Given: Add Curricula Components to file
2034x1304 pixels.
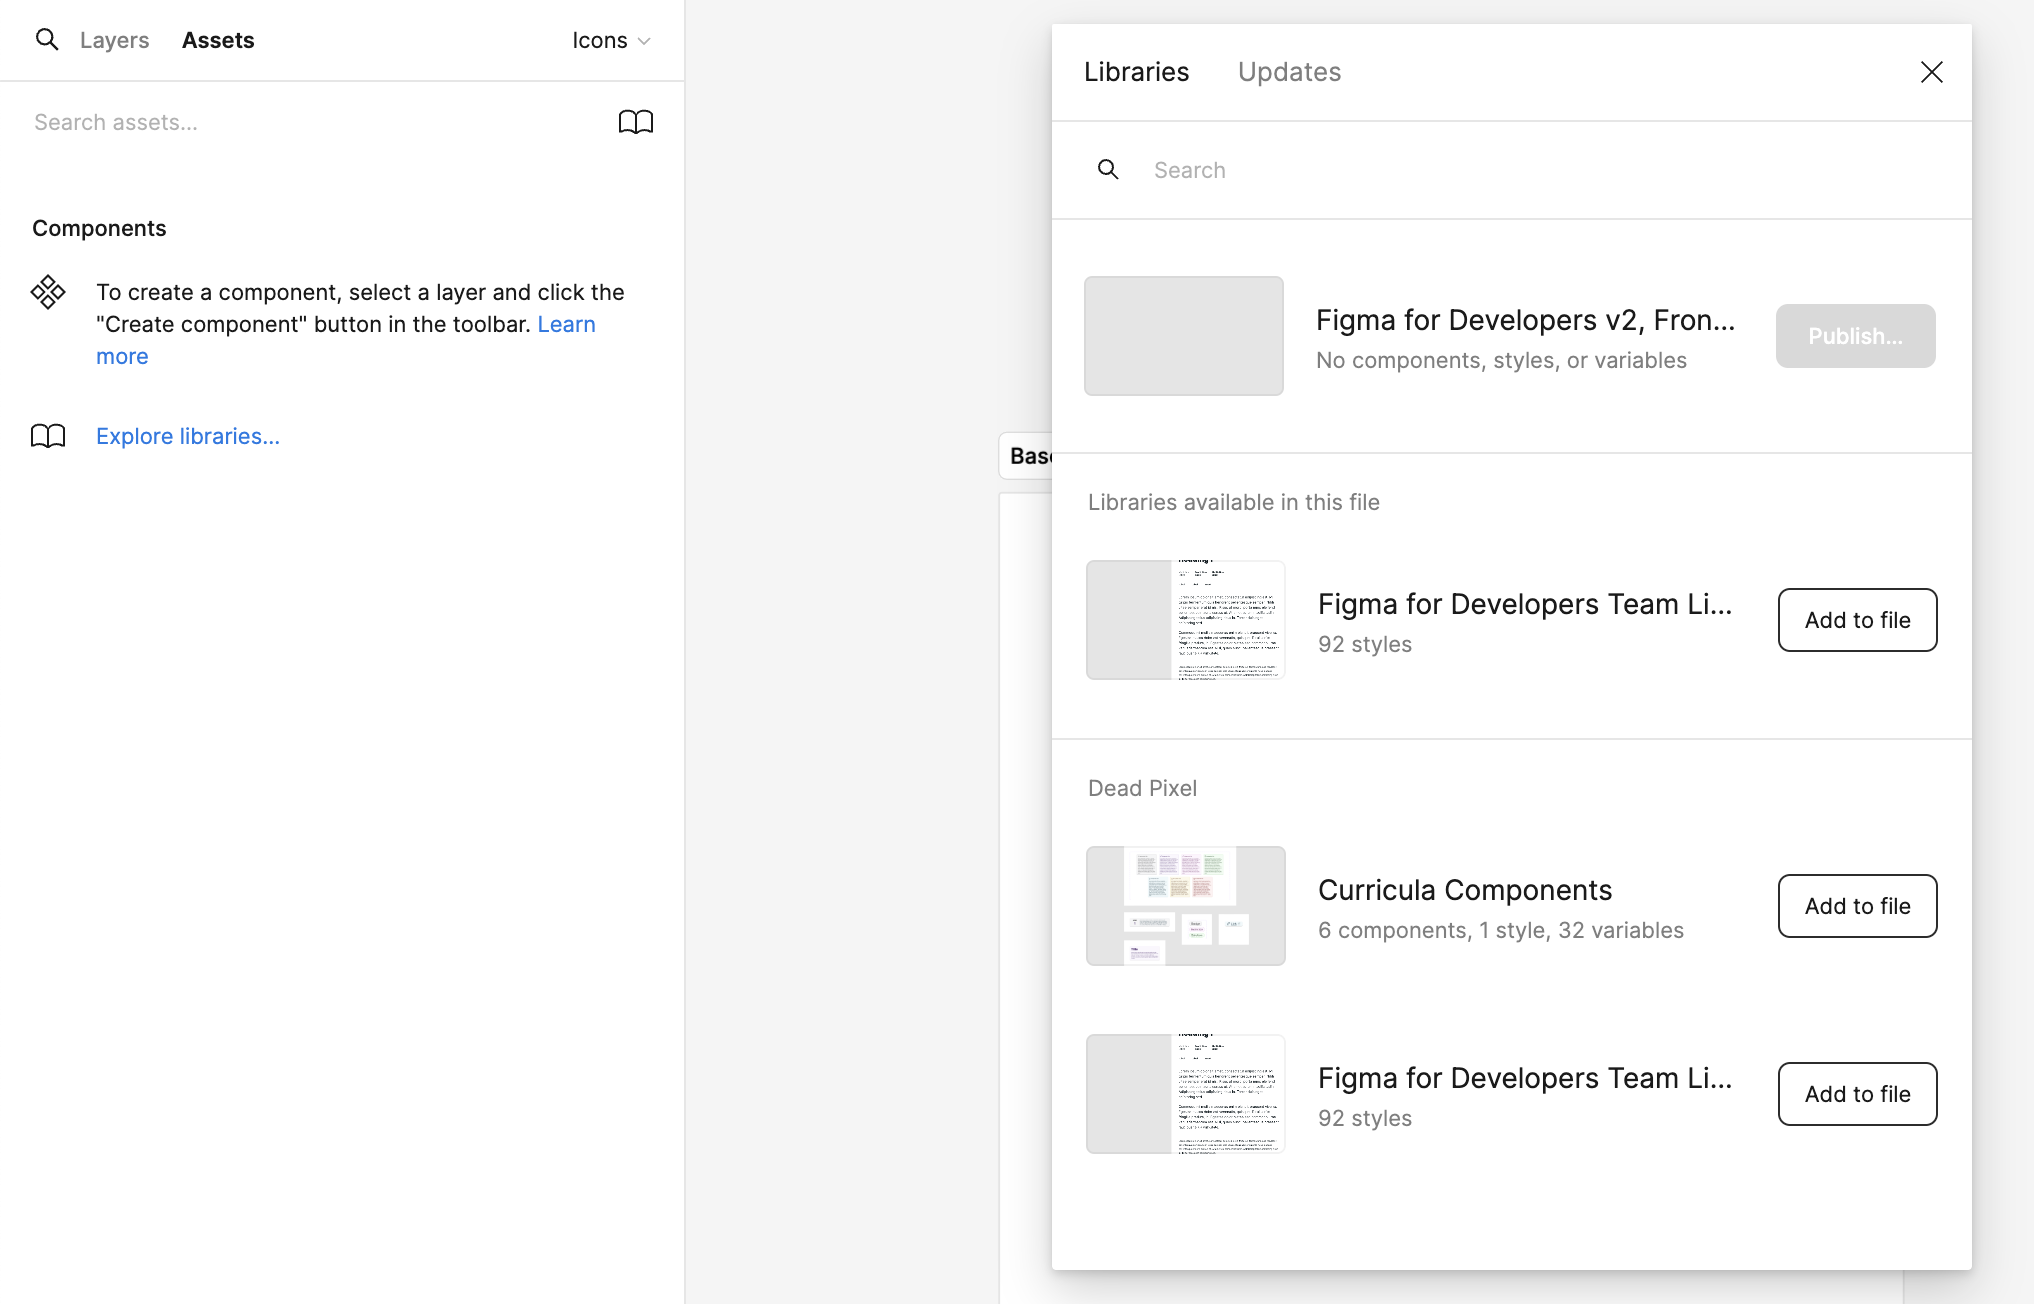Looking at the screenshot, I should coord(1856,906).
